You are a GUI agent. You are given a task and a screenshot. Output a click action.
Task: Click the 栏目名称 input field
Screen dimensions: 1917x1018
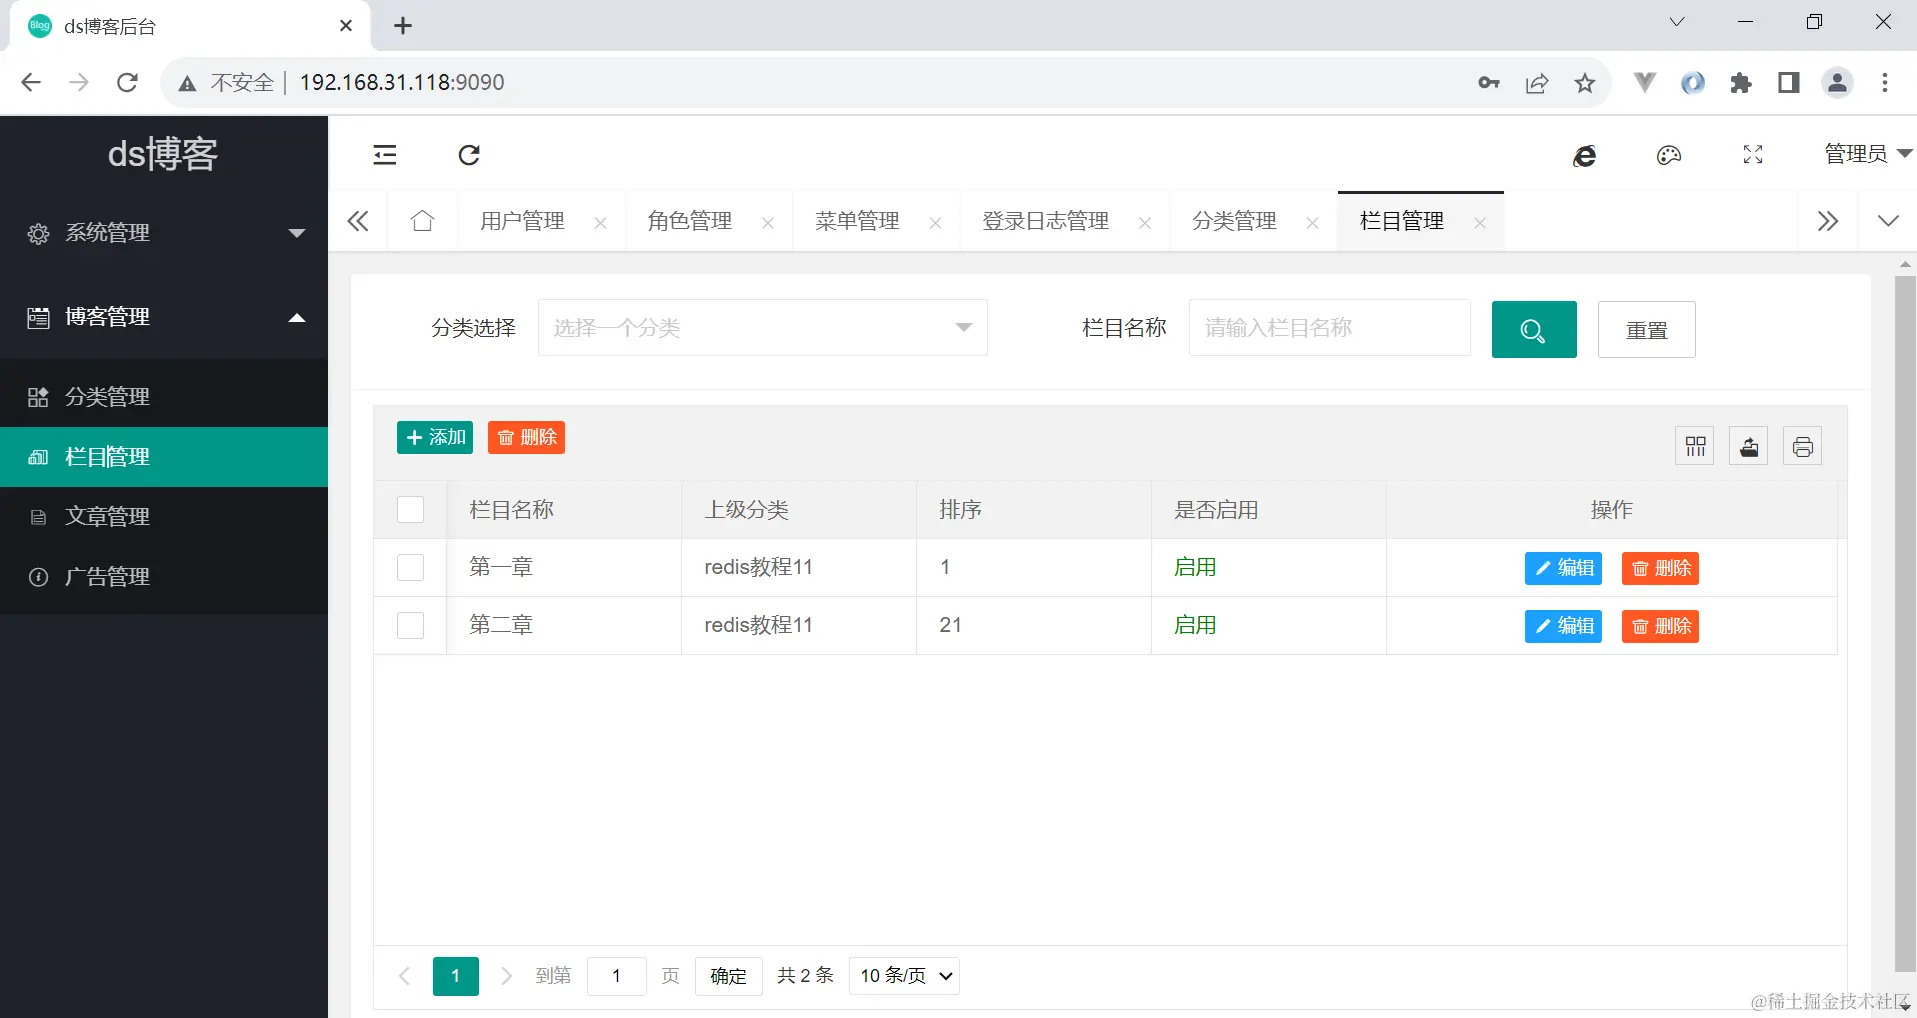point(1329,328)
